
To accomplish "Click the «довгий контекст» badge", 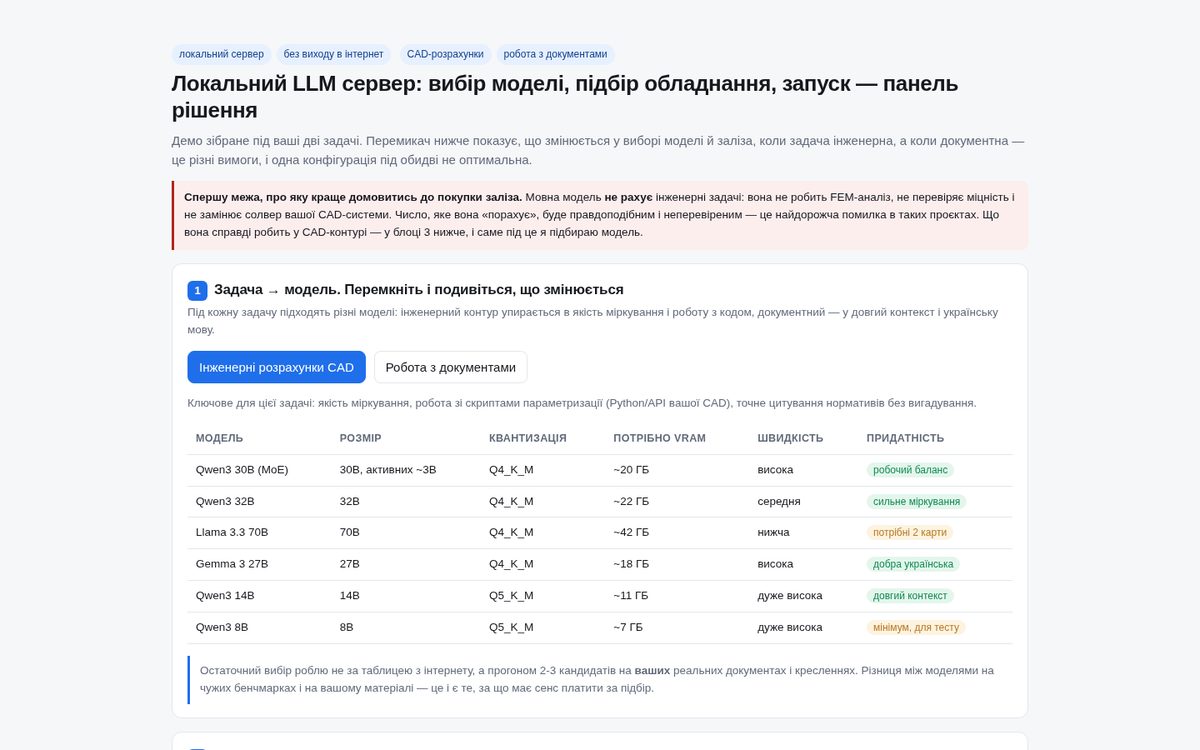I will pos(910,595).
